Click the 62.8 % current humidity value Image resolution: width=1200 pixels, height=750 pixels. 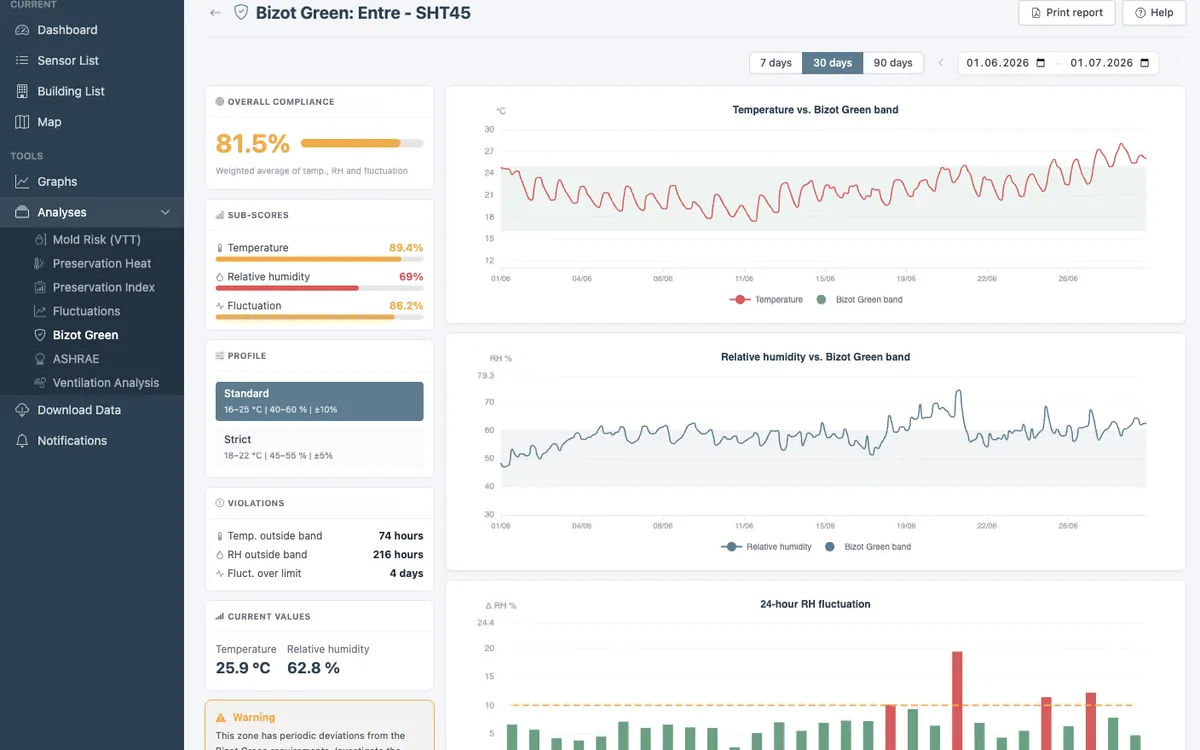pos(313,668)
